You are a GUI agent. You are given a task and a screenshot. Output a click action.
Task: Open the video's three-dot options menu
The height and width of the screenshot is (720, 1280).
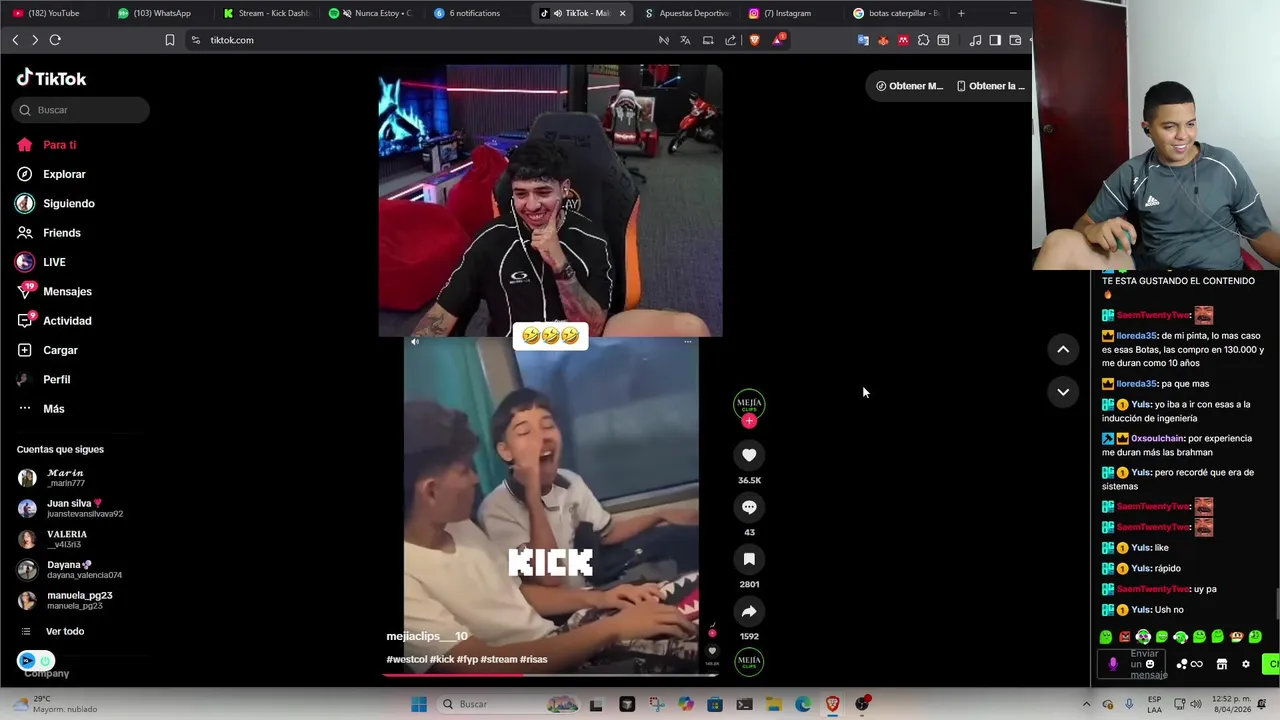(687, 342)
